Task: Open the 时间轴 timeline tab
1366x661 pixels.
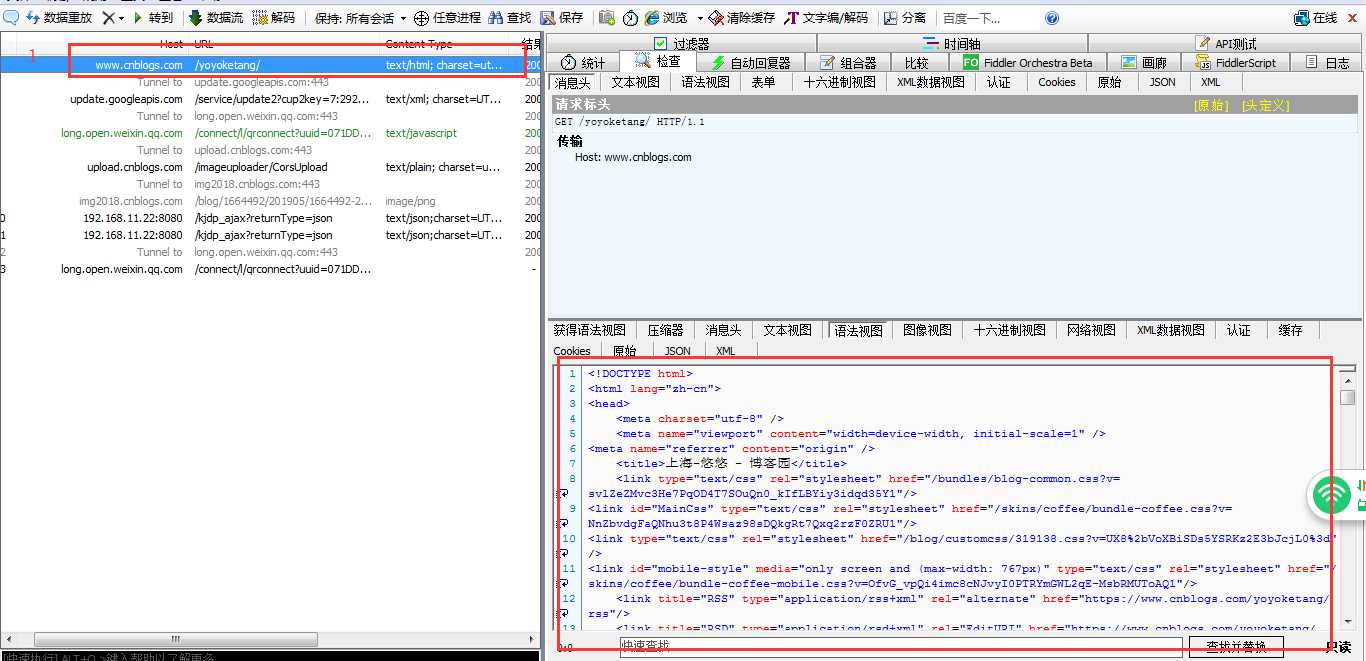Action: [952, 43]
